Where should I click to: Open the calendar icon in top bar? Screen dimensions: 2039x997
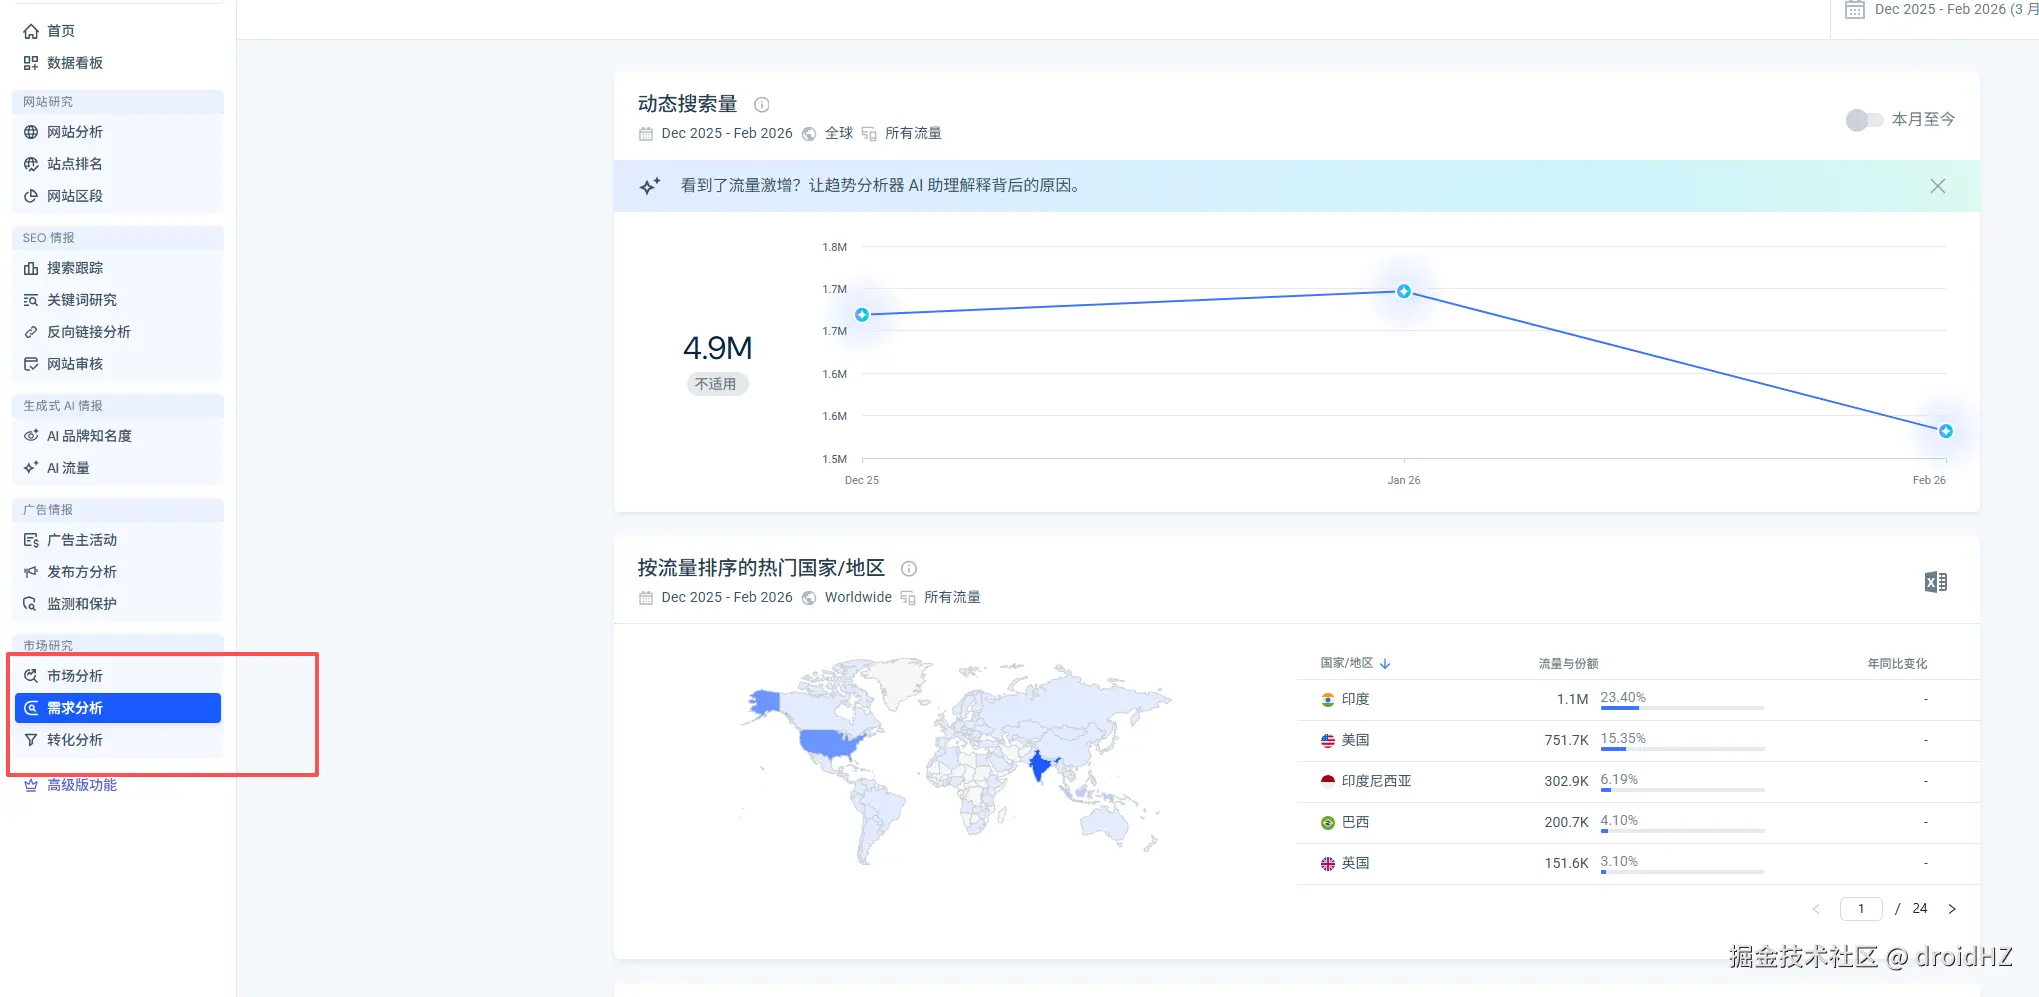[1855, 9]
